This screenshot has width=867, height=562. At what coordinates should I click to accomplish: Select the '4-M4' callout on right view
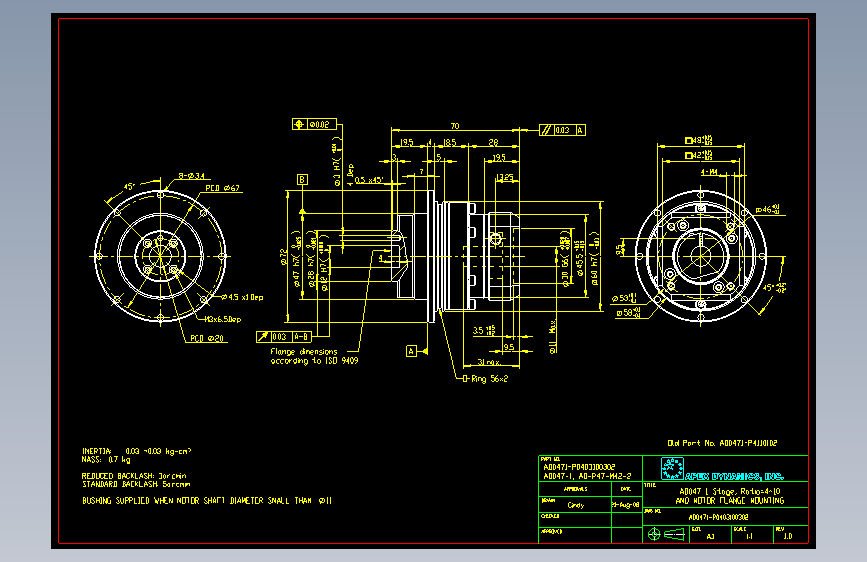pyautogui.click(x=709, y=172)
